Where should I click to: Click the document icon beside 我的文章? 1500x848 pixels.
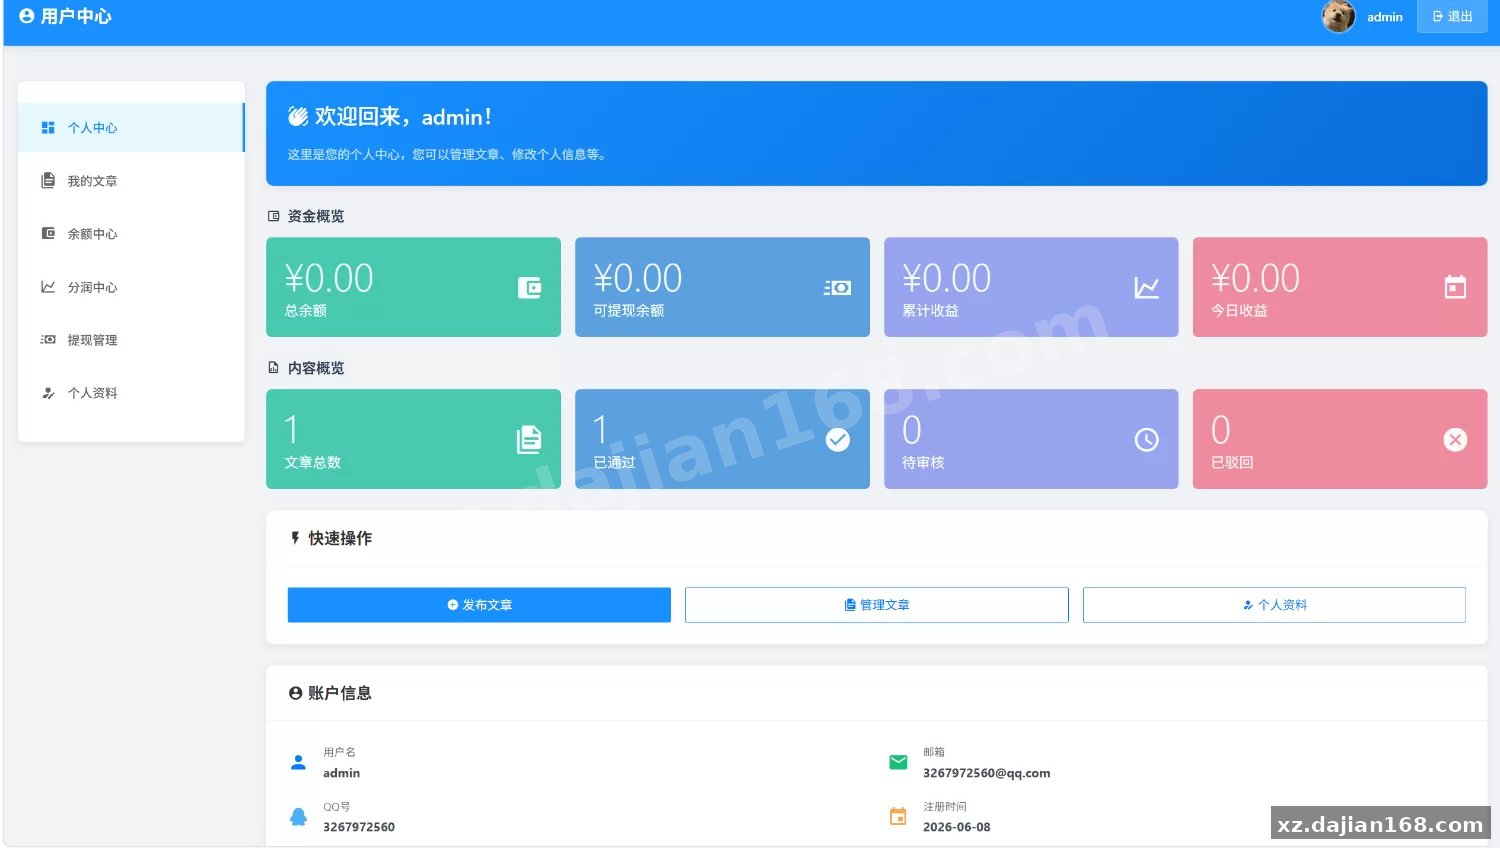click(48, 181)
